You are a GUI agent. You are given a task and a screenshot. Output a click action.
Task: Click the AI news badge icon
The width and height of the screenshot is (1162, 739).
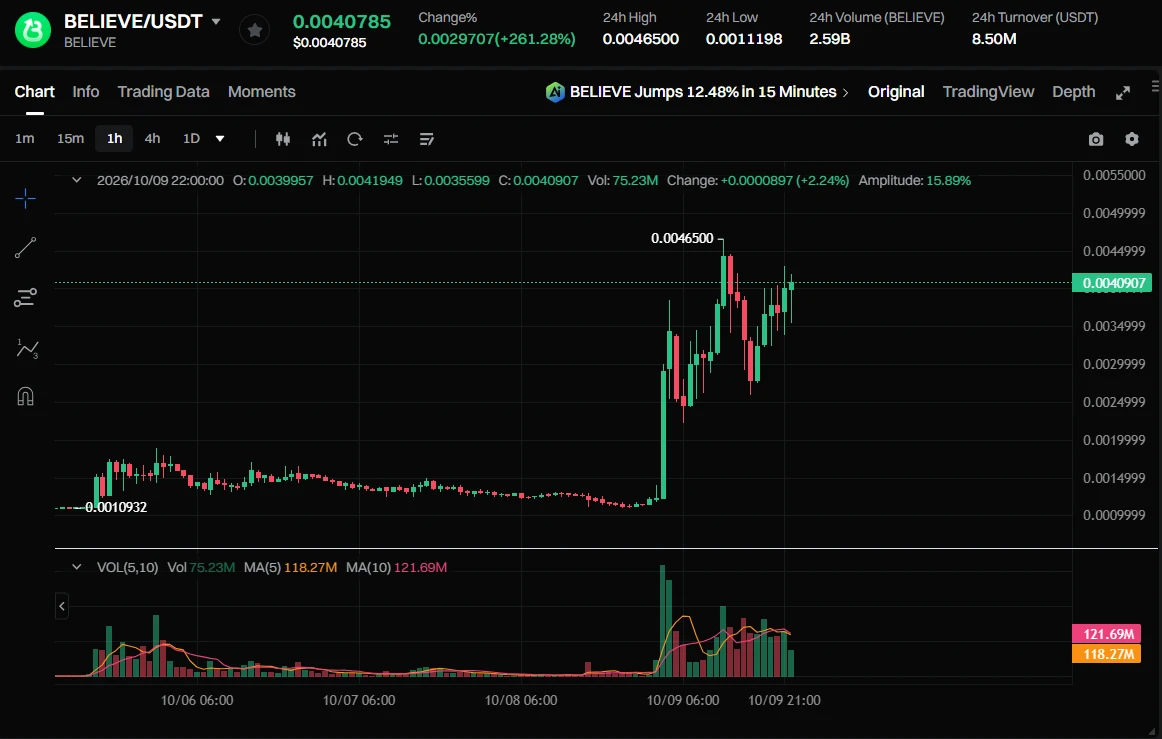point(555,92)
